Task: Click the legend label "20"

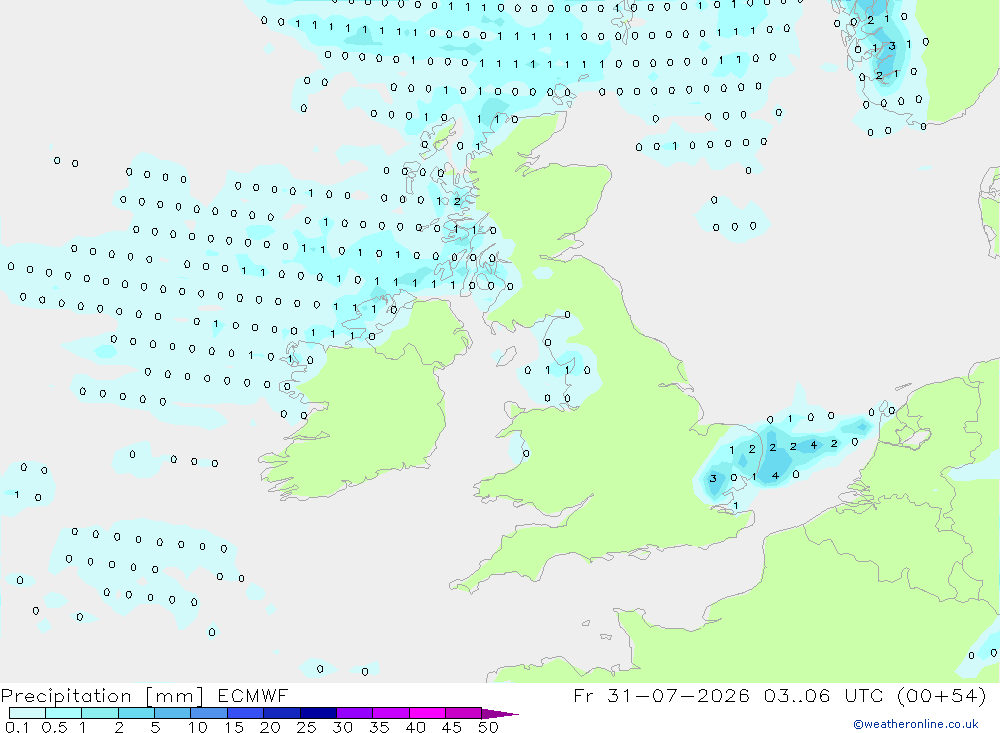Action: (270, 727)
